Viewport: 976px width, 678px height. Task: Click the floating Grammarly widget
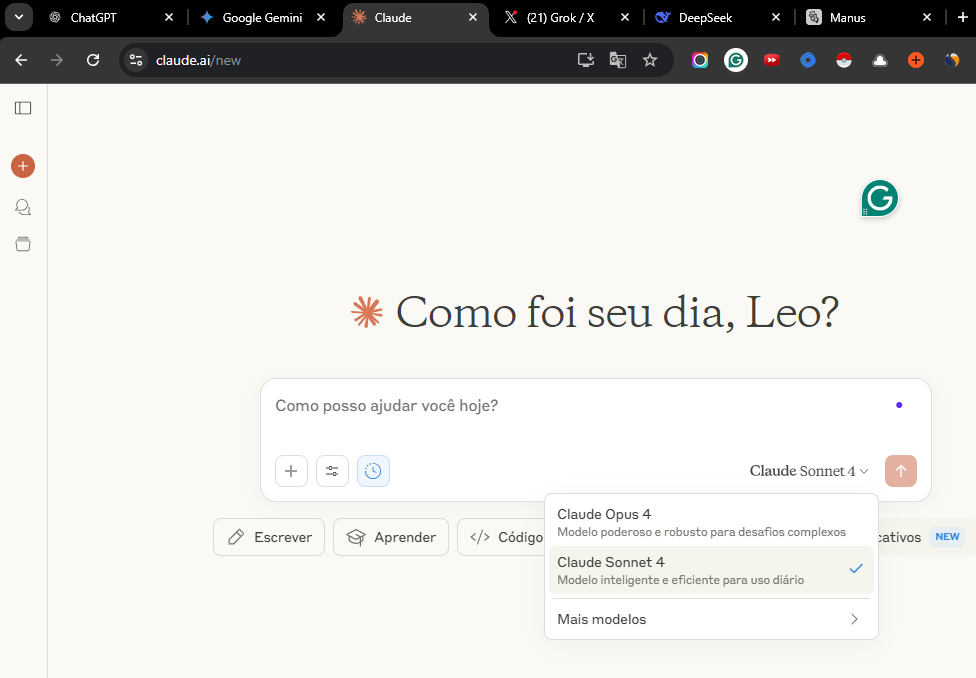(880, 199)
